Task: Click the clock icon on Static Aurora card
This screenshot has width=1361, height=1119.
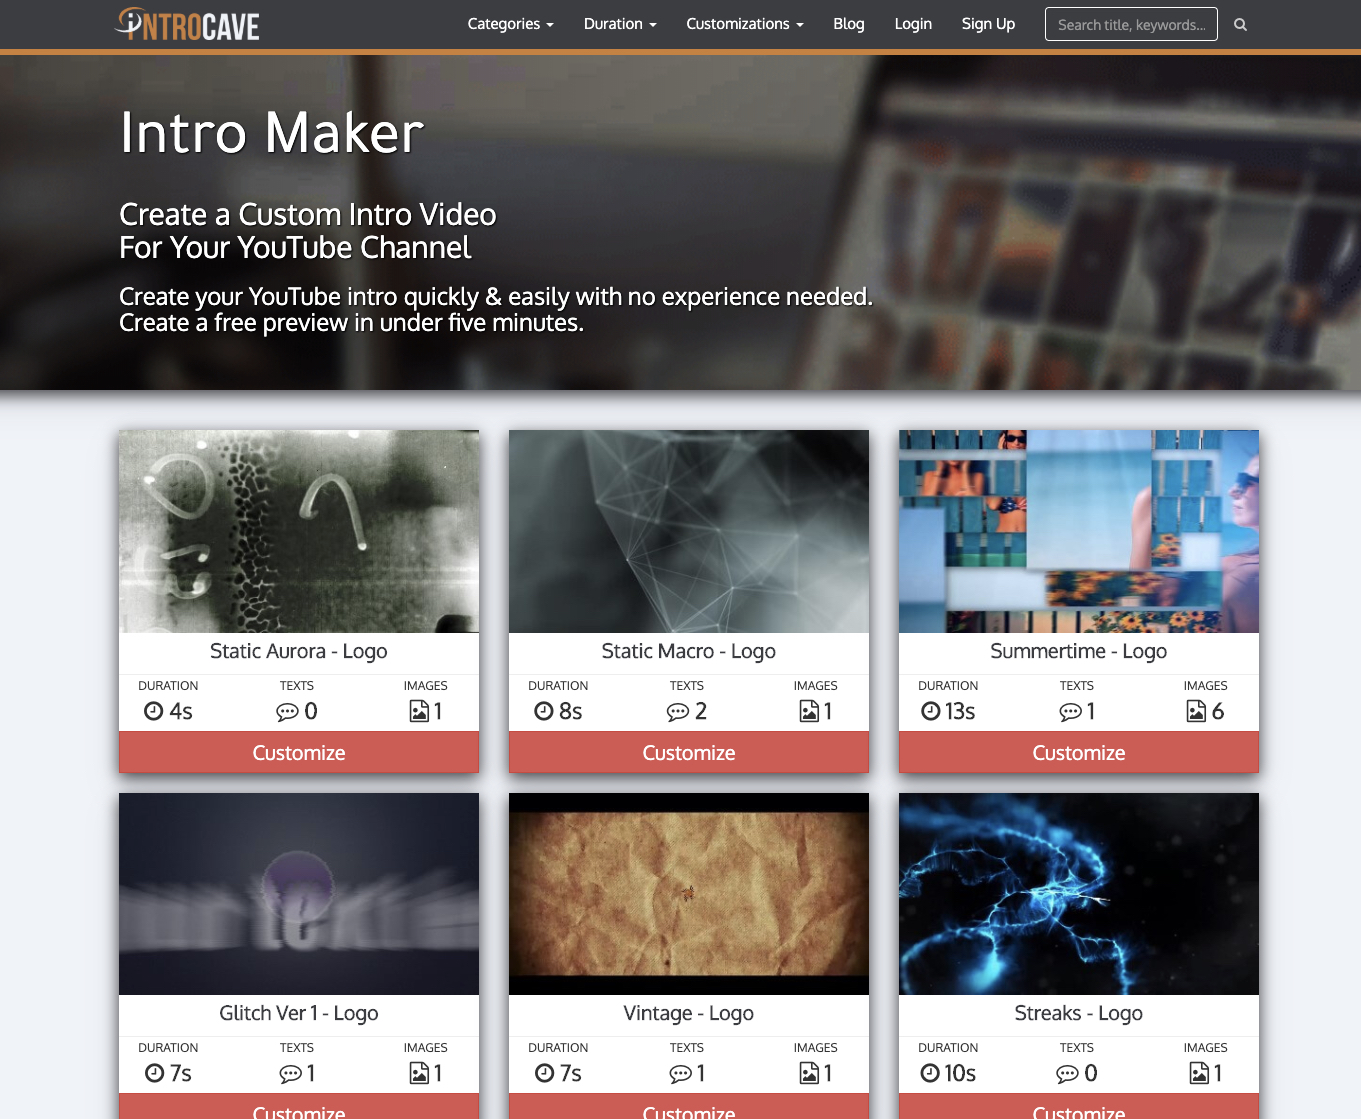Action: [154, 711]
